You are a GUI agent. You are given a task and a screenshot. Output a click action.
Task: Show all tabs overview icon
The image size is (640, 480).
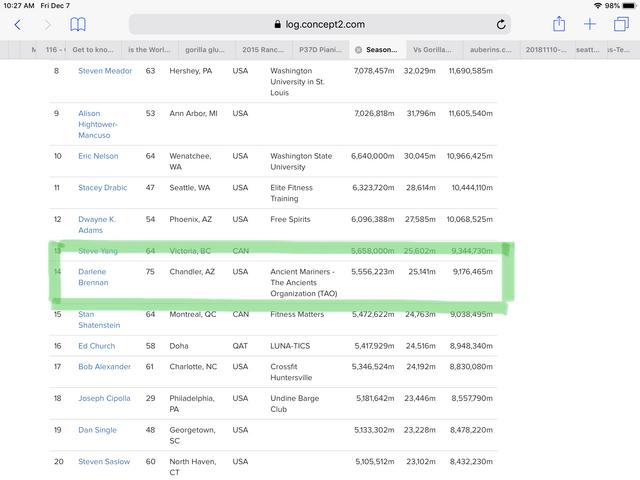[x=621, y=24]
